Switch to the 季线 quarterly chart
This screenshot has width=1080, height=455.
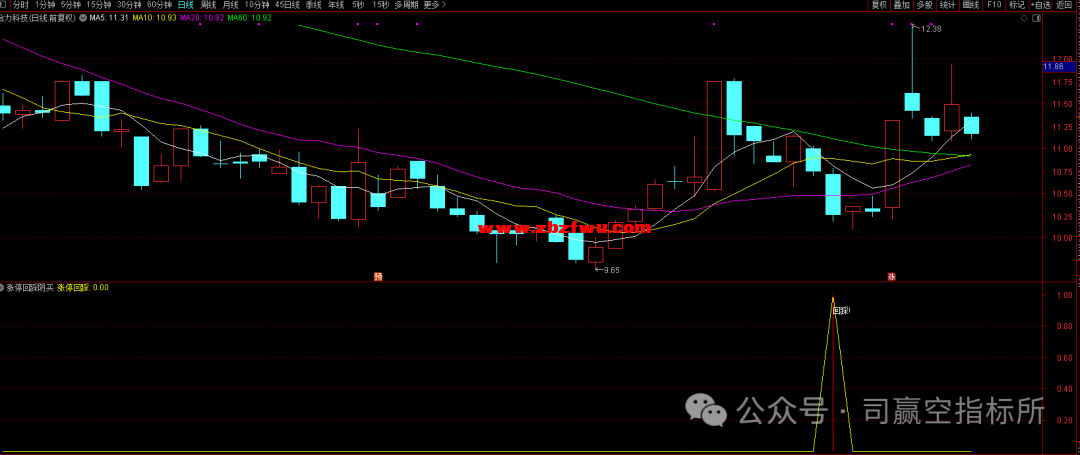tap(313, 4)
